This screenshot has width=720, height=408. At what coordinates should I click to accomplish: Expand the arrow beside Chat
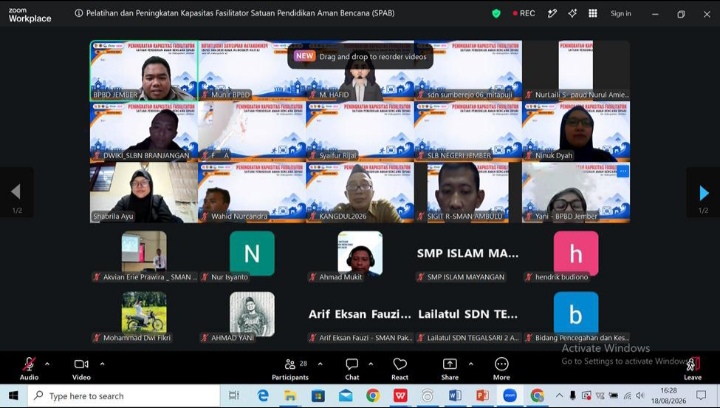pos(371,364)
